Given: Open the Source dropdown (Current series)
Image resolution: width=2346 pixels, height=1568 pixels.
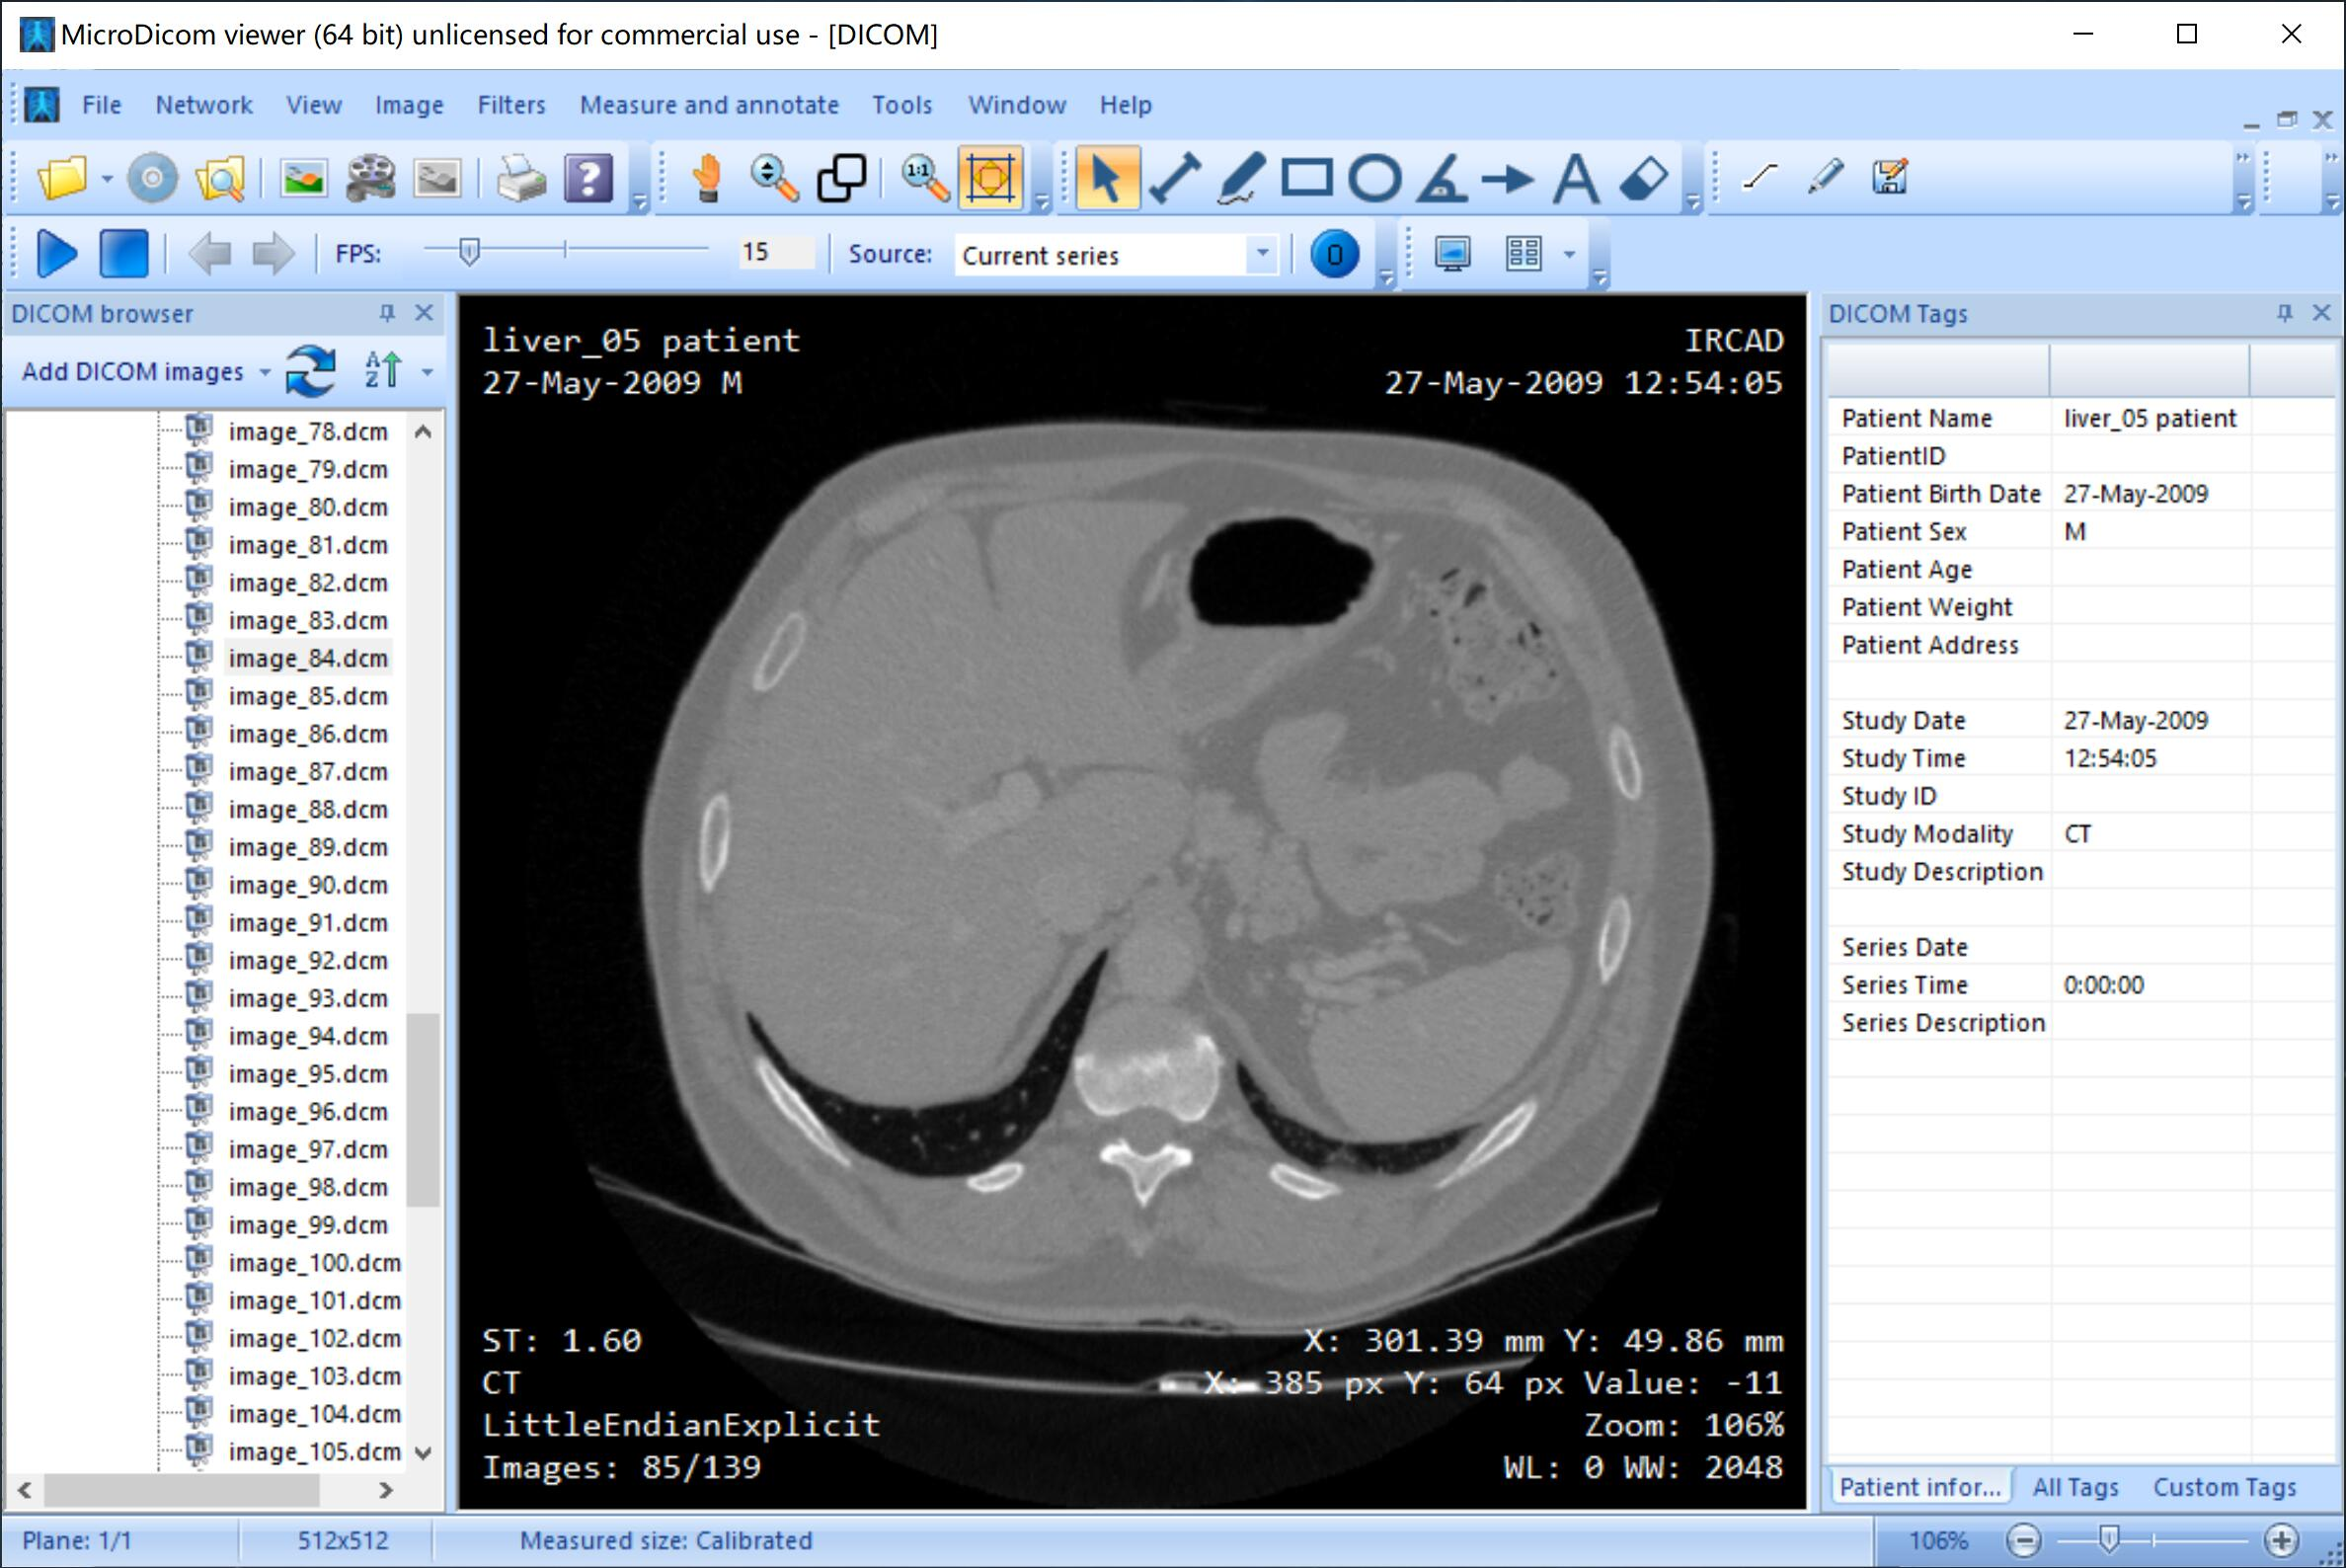Looking at the screenshot, I should pos(1262,254).
